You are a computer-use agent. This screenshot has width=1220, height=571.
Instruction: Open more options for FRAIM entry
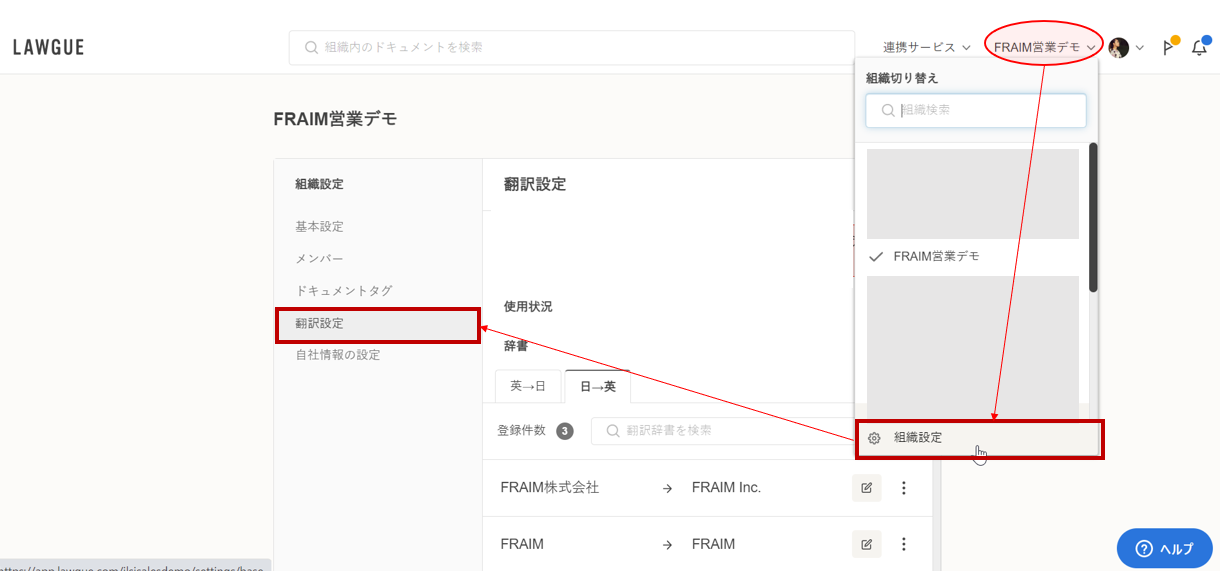click(x=904, y=544)
